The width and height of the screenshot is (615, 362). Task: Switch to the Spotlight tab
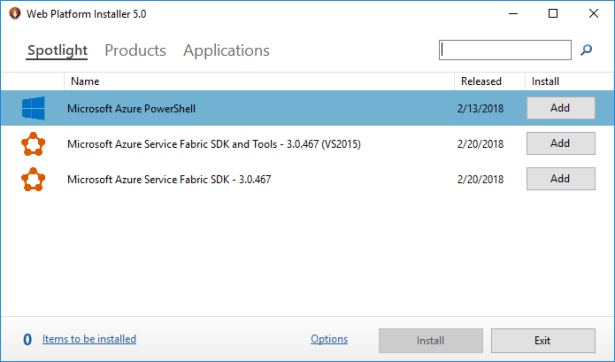pos(57,51)
